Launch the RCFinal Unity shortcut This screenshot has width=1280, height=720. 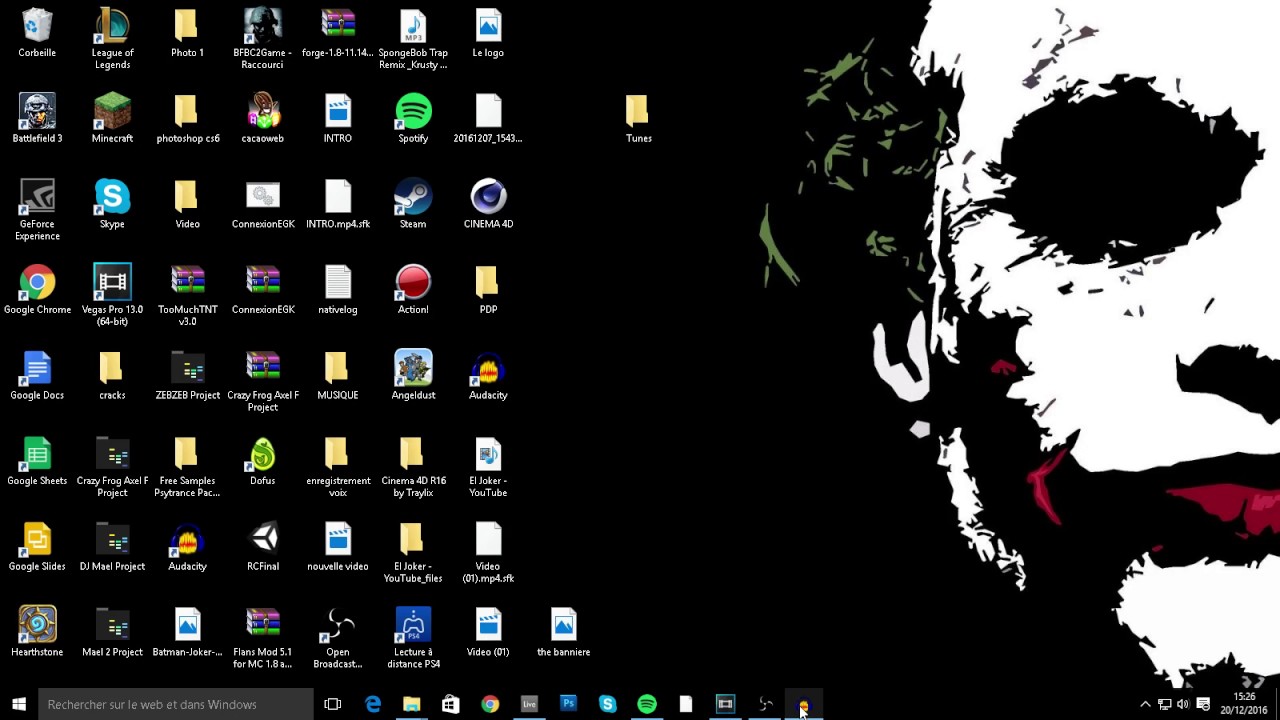pos(263,547)
